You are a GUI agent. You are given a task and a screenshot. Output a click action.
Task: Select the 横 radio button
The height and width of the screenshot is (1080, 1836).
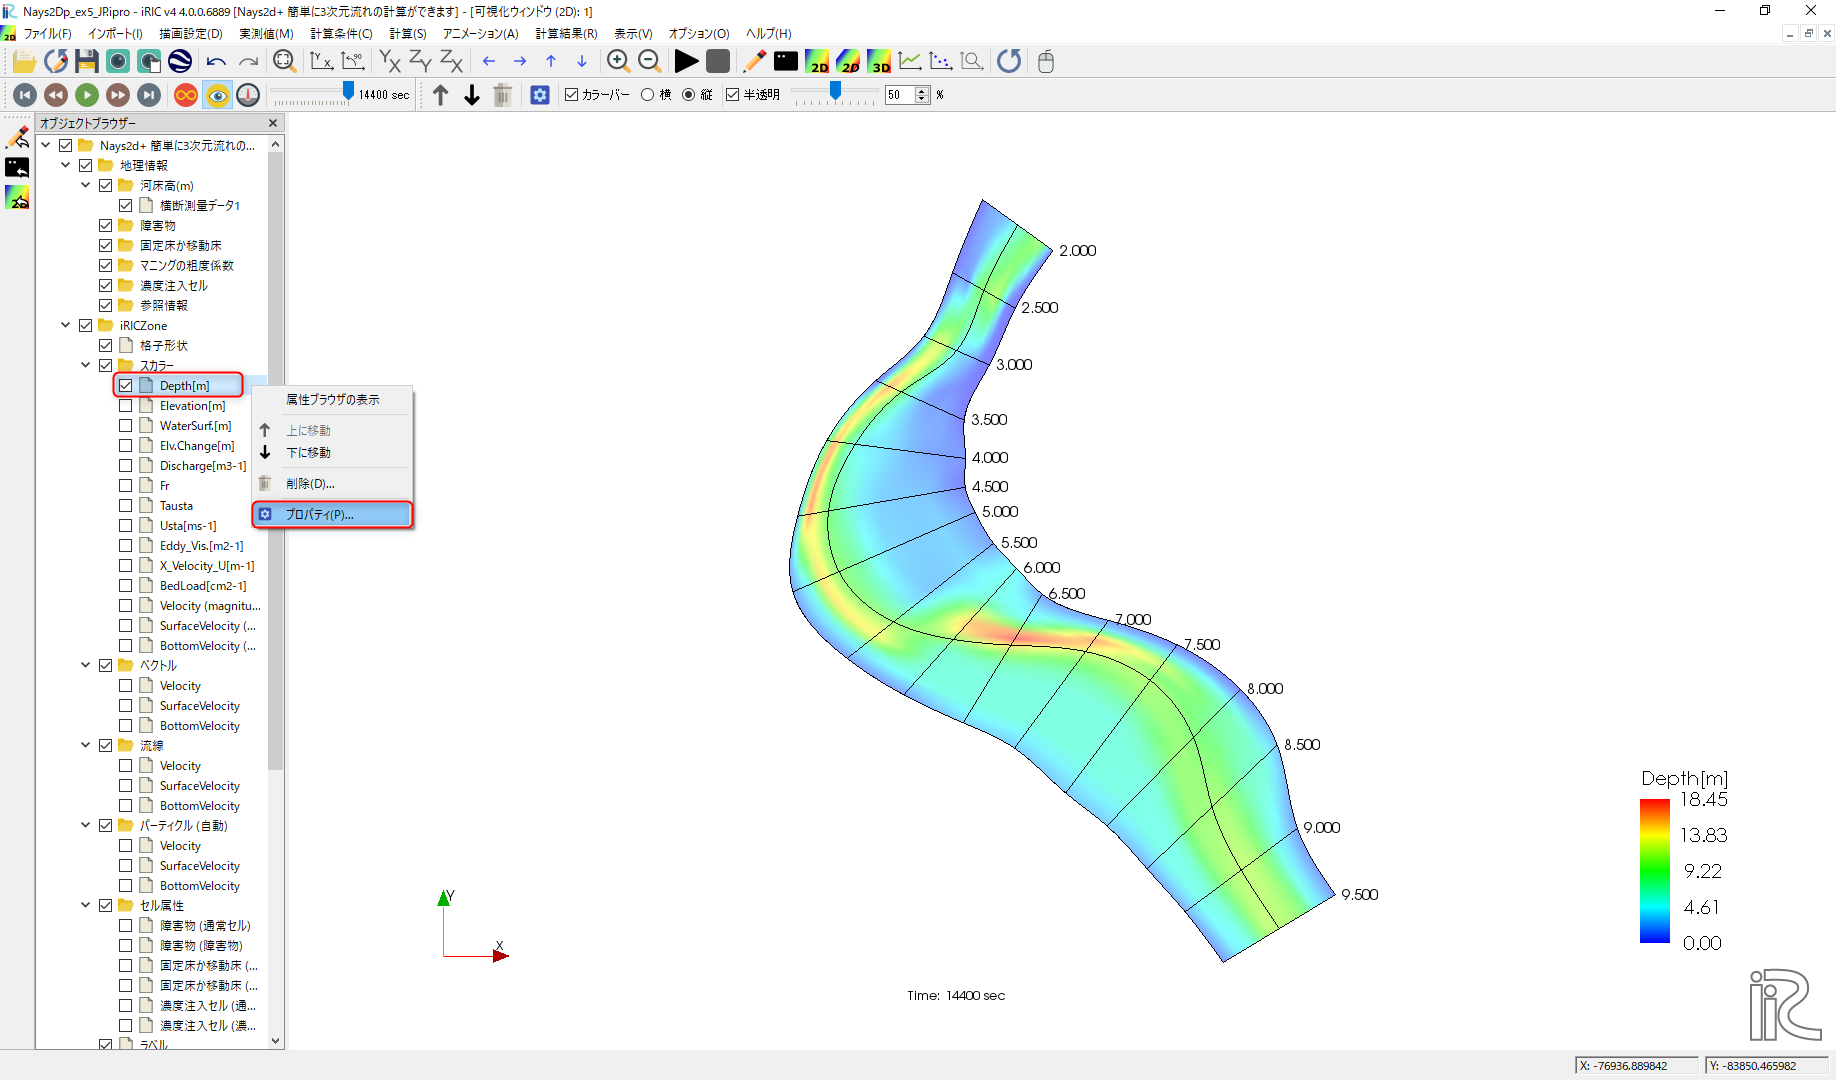(x=648, y=95)
